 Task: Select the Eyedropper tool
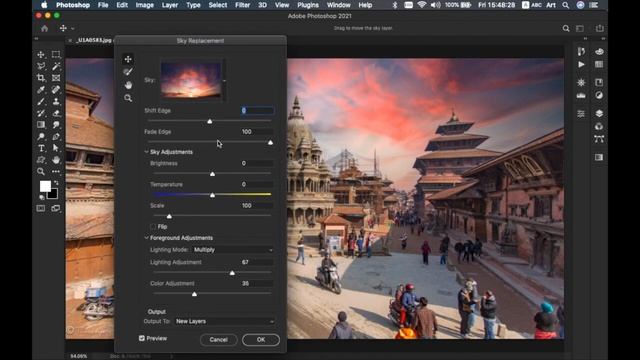41,89
